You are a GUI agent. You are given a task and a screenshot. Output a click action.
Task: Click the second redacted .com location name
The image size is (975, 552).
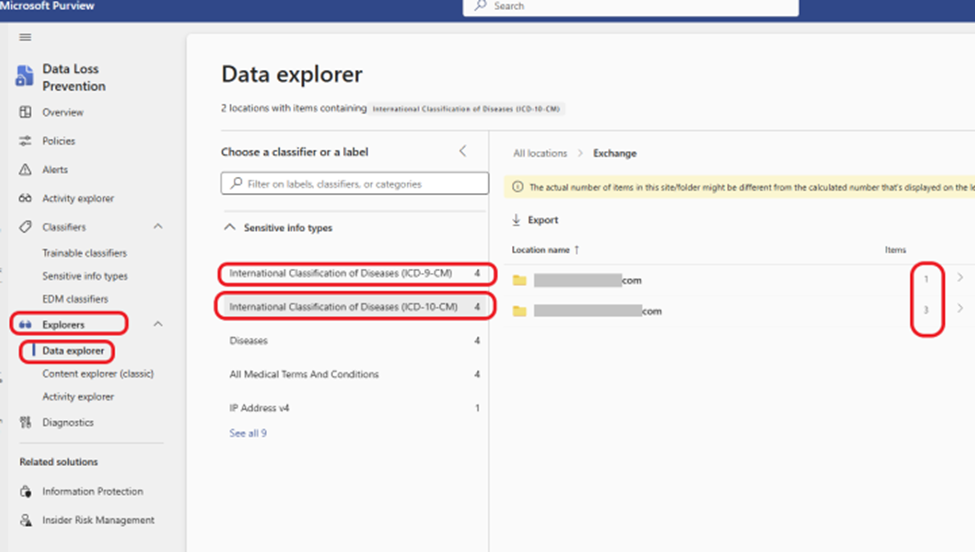[598, 311]
